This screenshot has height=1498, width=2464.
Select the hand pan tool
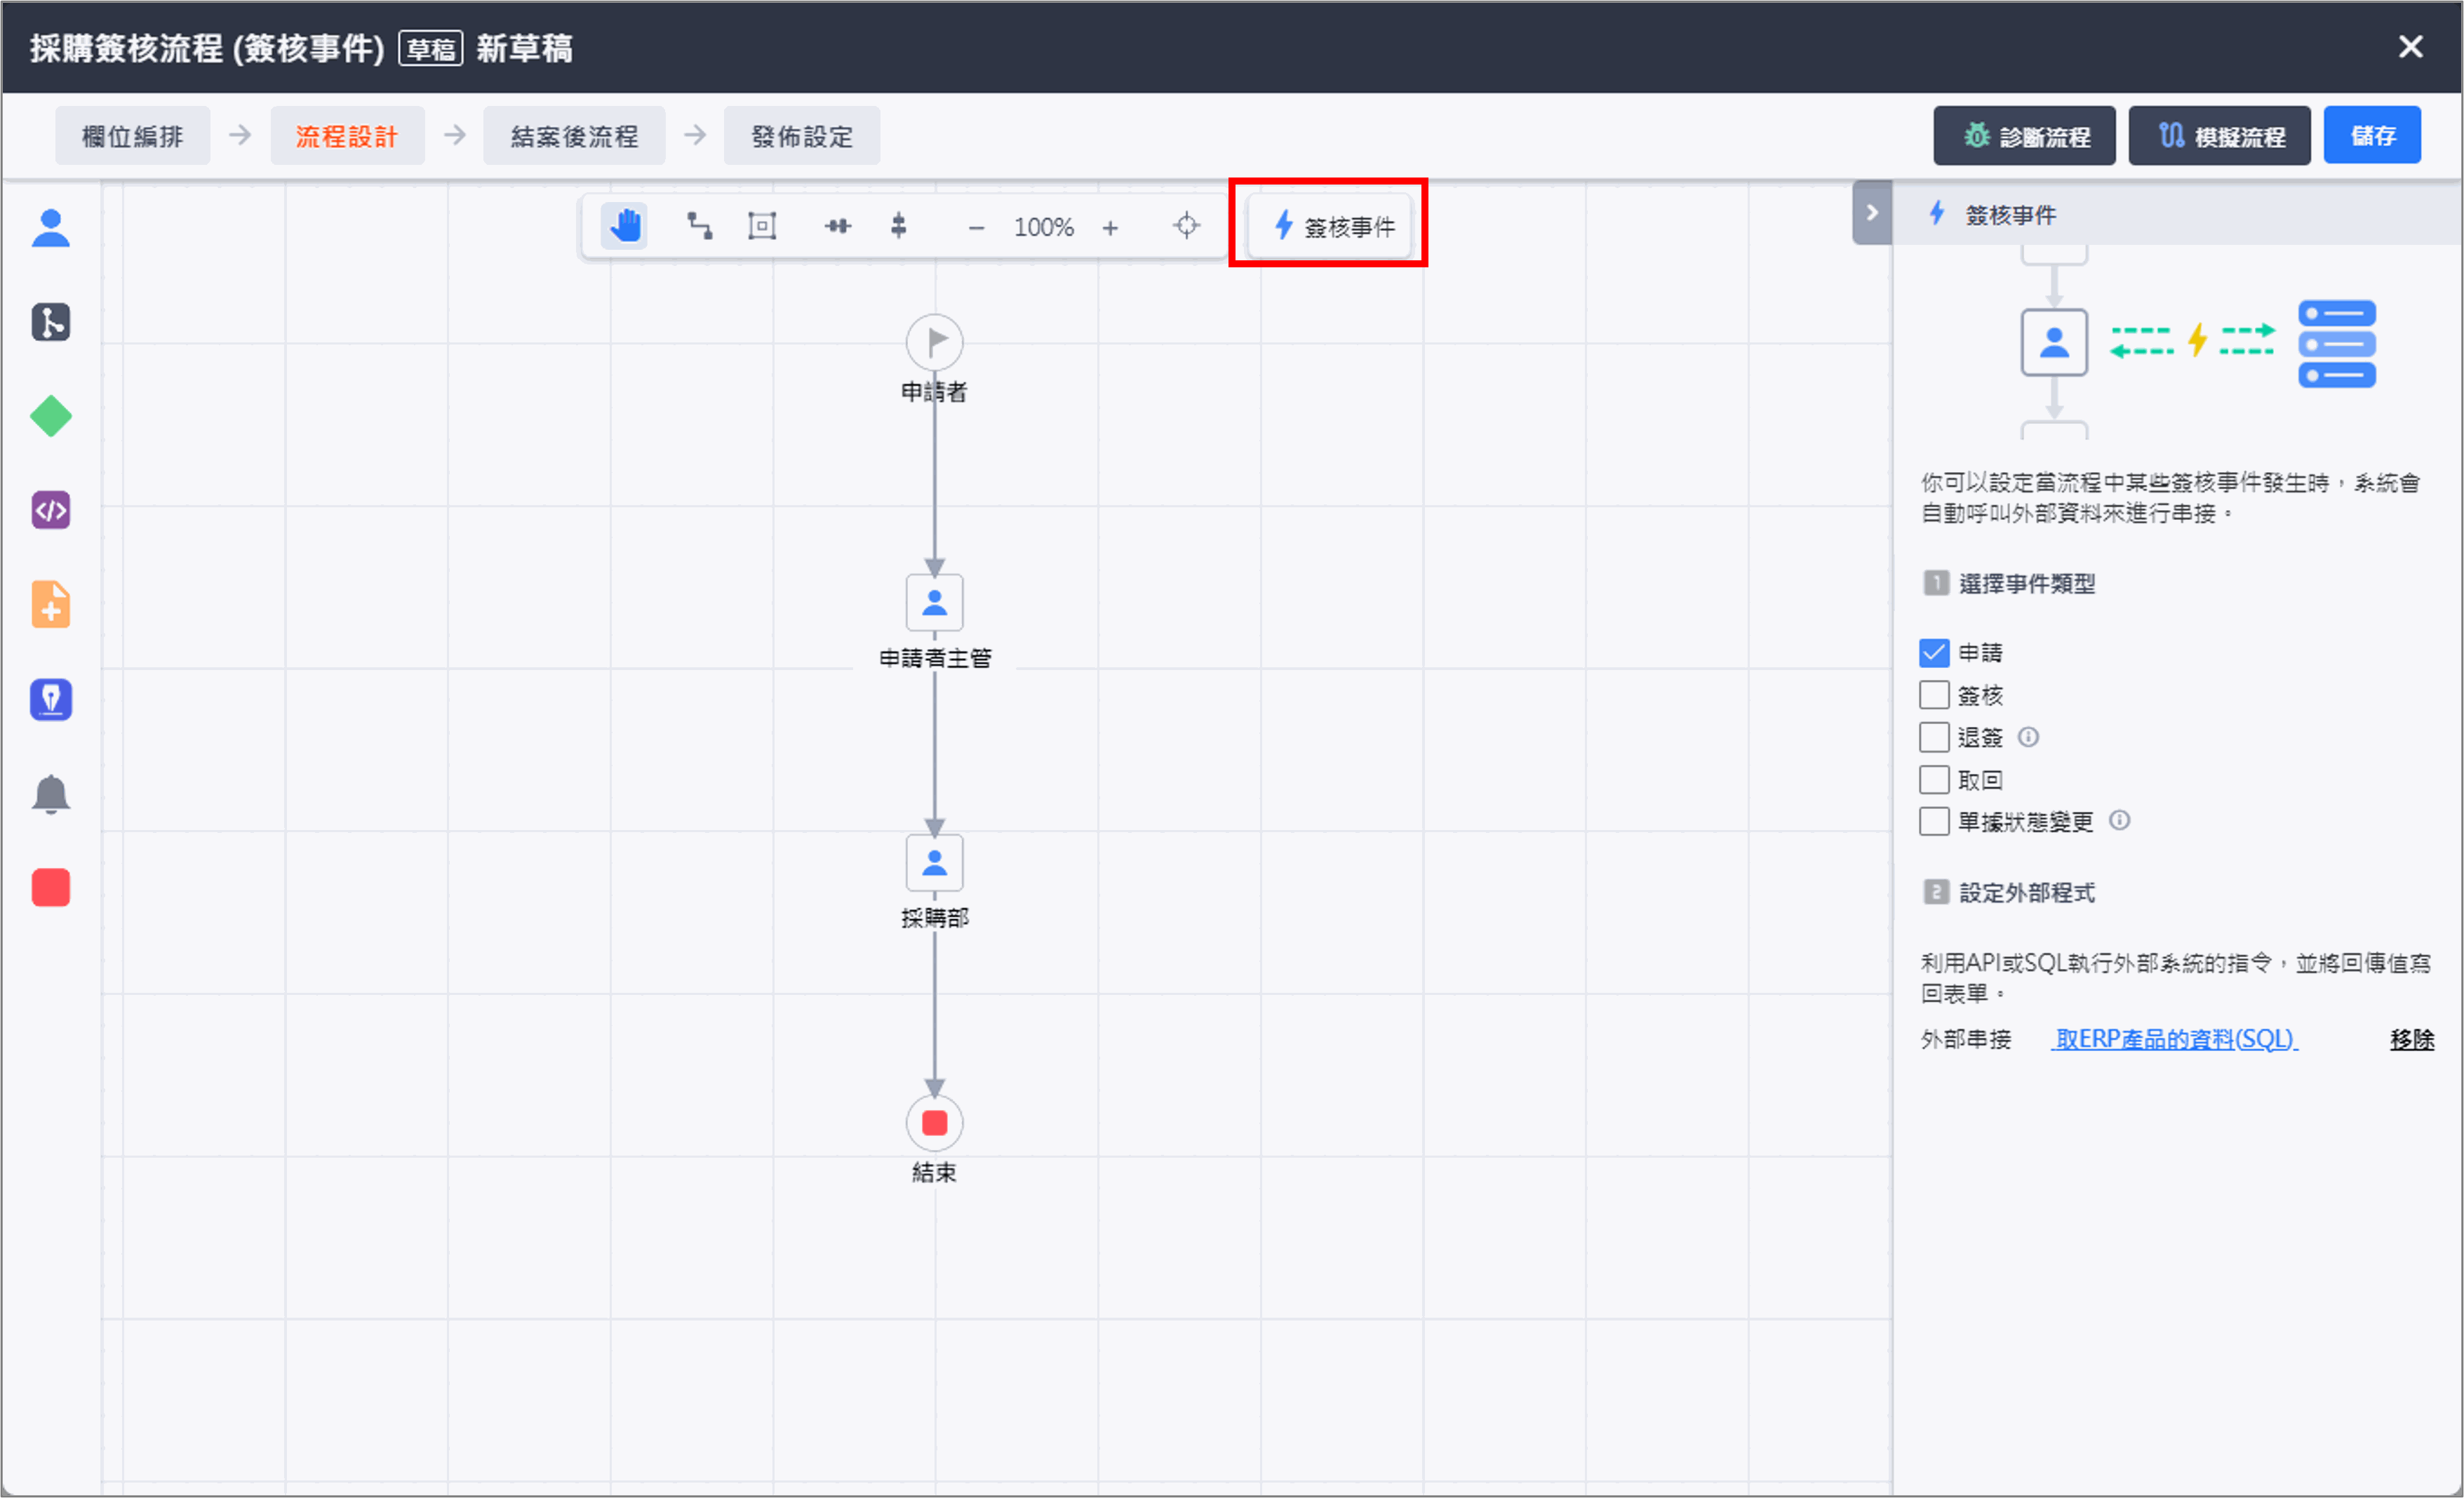(624, 226)
